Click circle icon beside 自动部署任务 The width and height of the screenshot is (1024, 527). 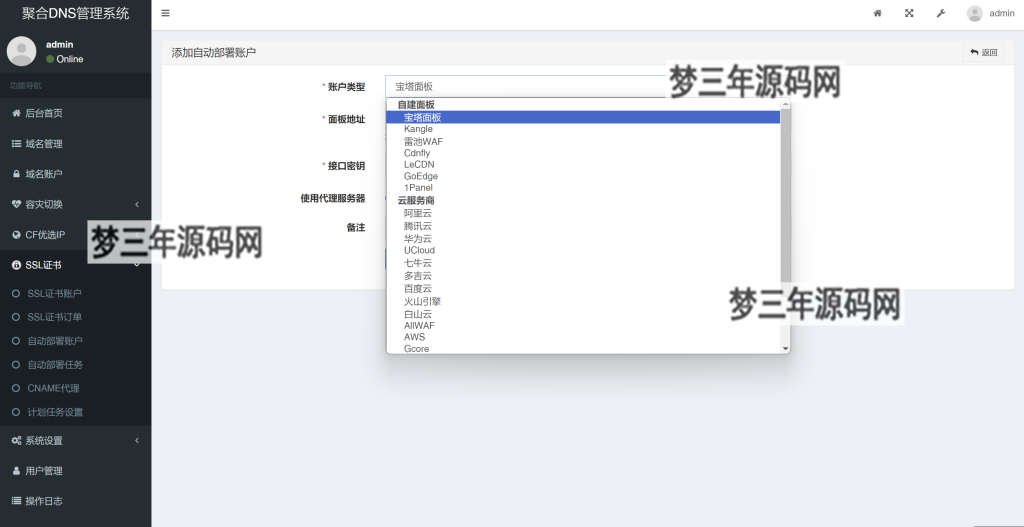point(16,364)
